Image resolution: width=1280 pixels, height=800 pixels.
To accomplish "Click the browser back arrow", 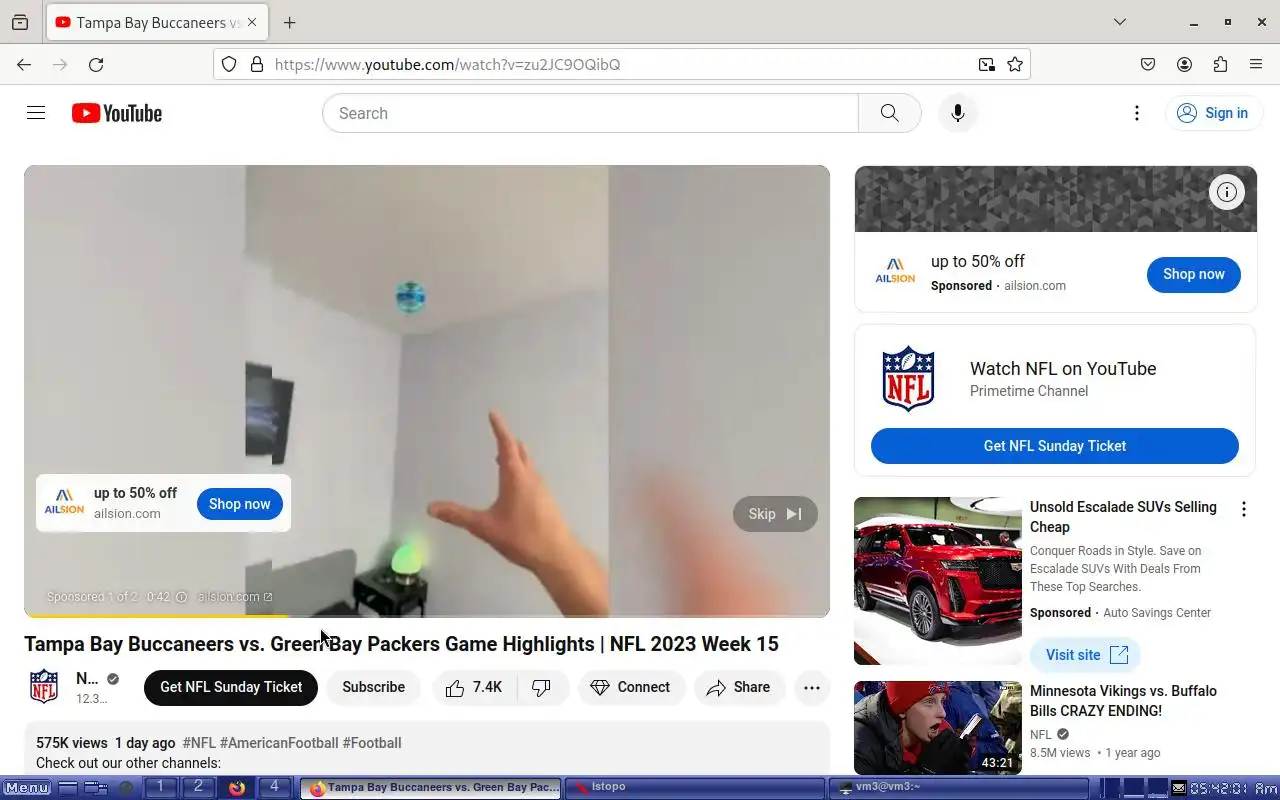I will 24,64.
